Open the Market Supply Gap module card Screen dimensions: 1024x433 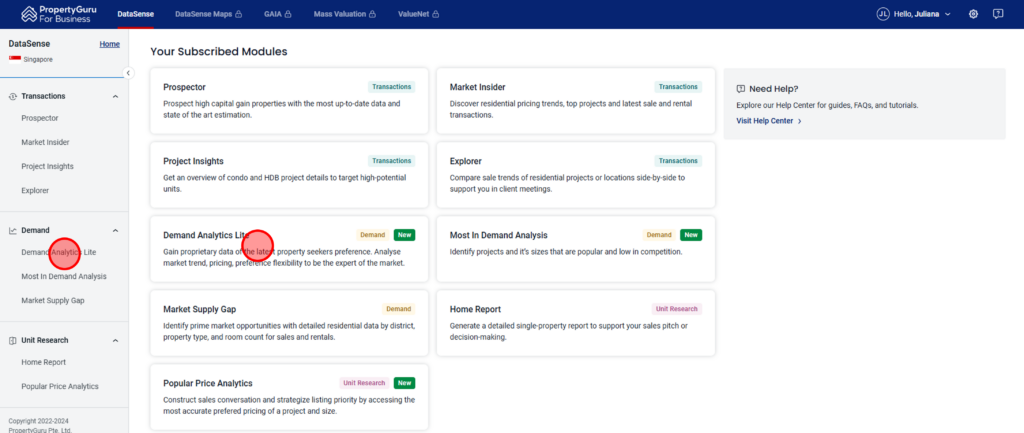[289, 323]
